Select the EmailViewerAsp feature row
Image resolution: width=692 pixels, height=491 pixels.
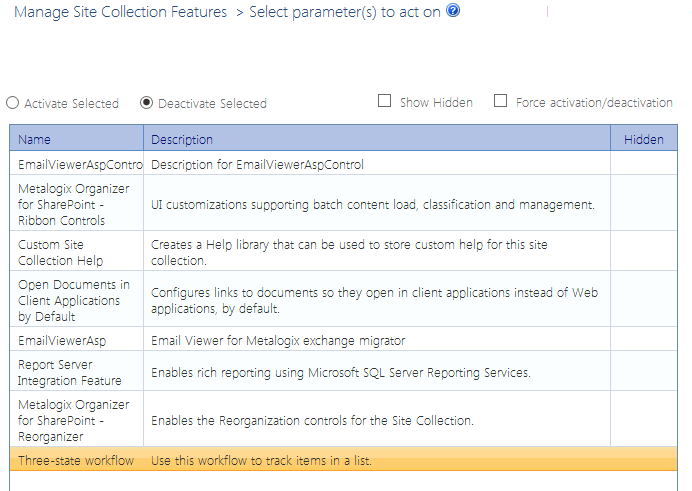pos(62,340)
